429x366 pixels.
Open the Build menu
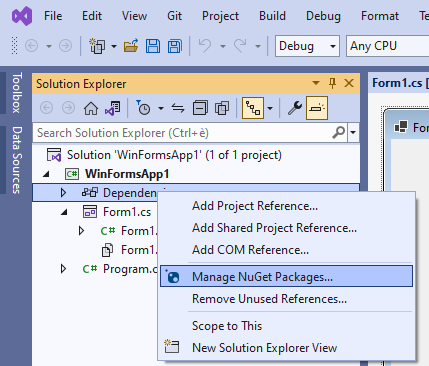[272, 16]
